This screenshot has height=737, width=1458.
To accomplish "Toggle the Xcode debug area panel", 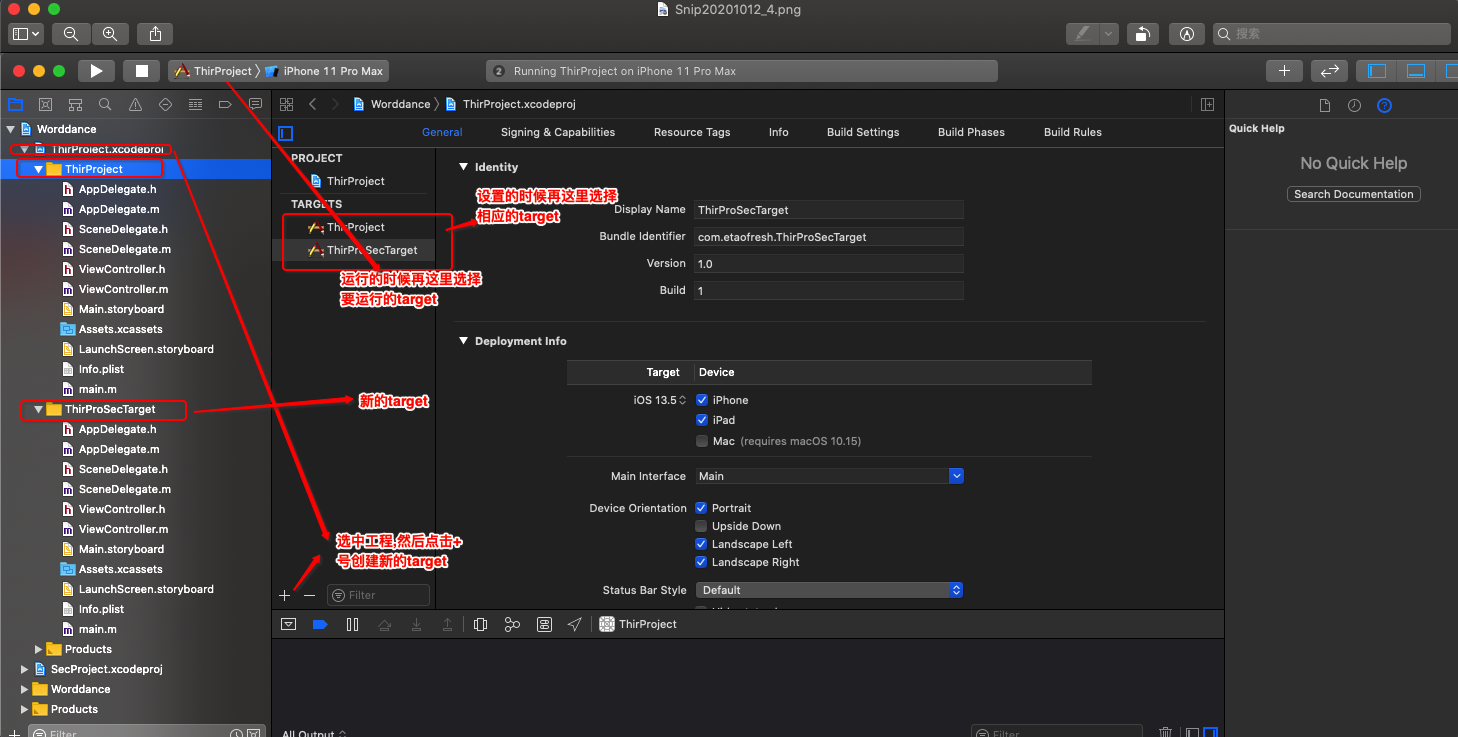I will click(1416, 71).
